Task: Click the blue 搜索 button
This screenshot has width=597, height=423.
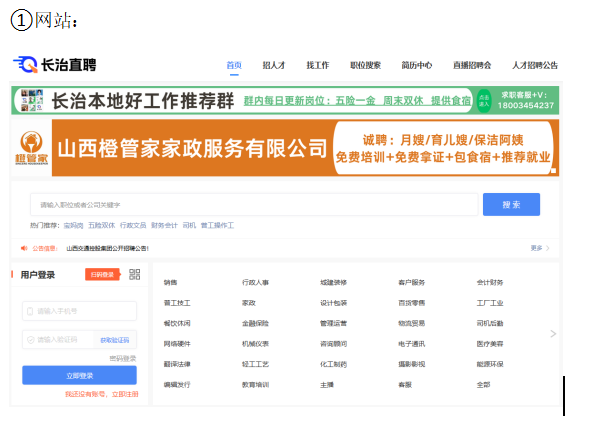Action: coord(511,204)
